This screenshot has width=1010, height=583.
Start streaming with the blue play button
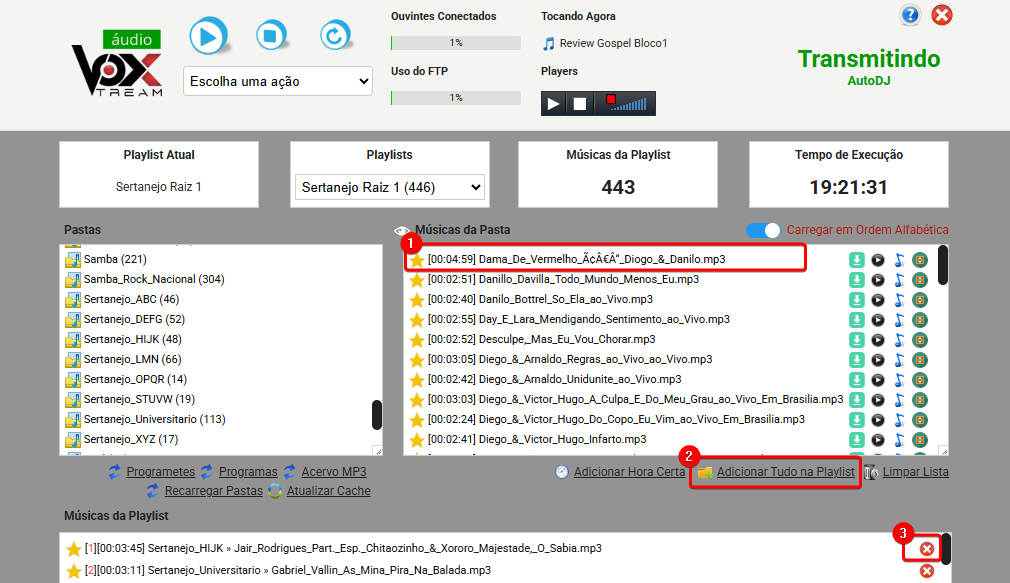[209, 37]
